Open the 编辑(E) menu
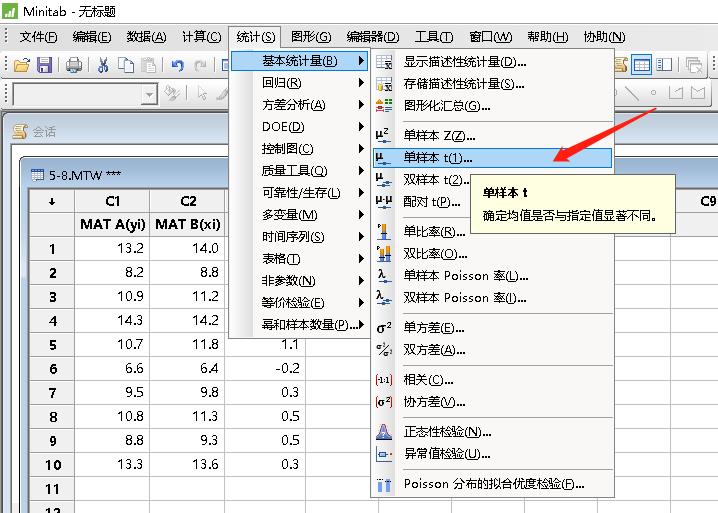The image size is (718, 513). 92,37
